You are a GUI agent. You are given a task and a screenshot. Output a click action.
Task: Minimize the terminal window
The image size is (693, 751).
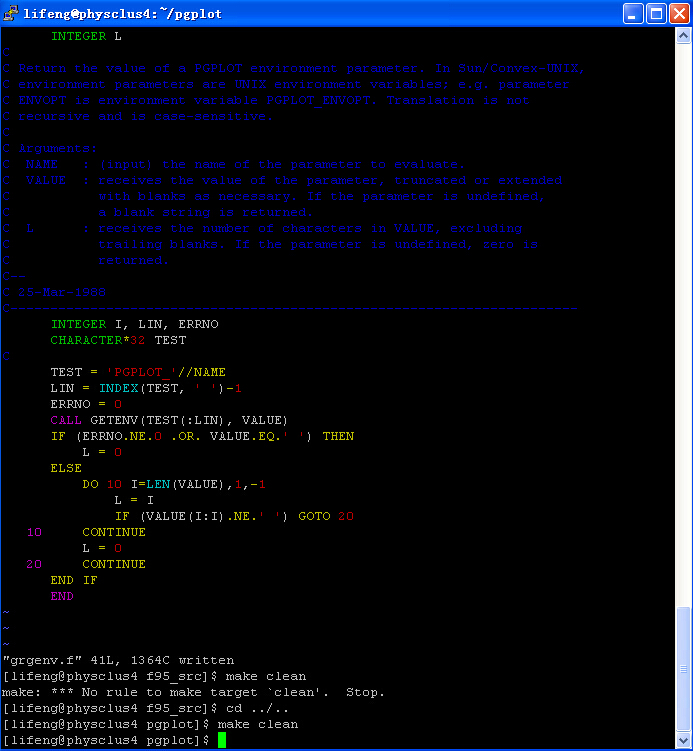coord(632,13)
